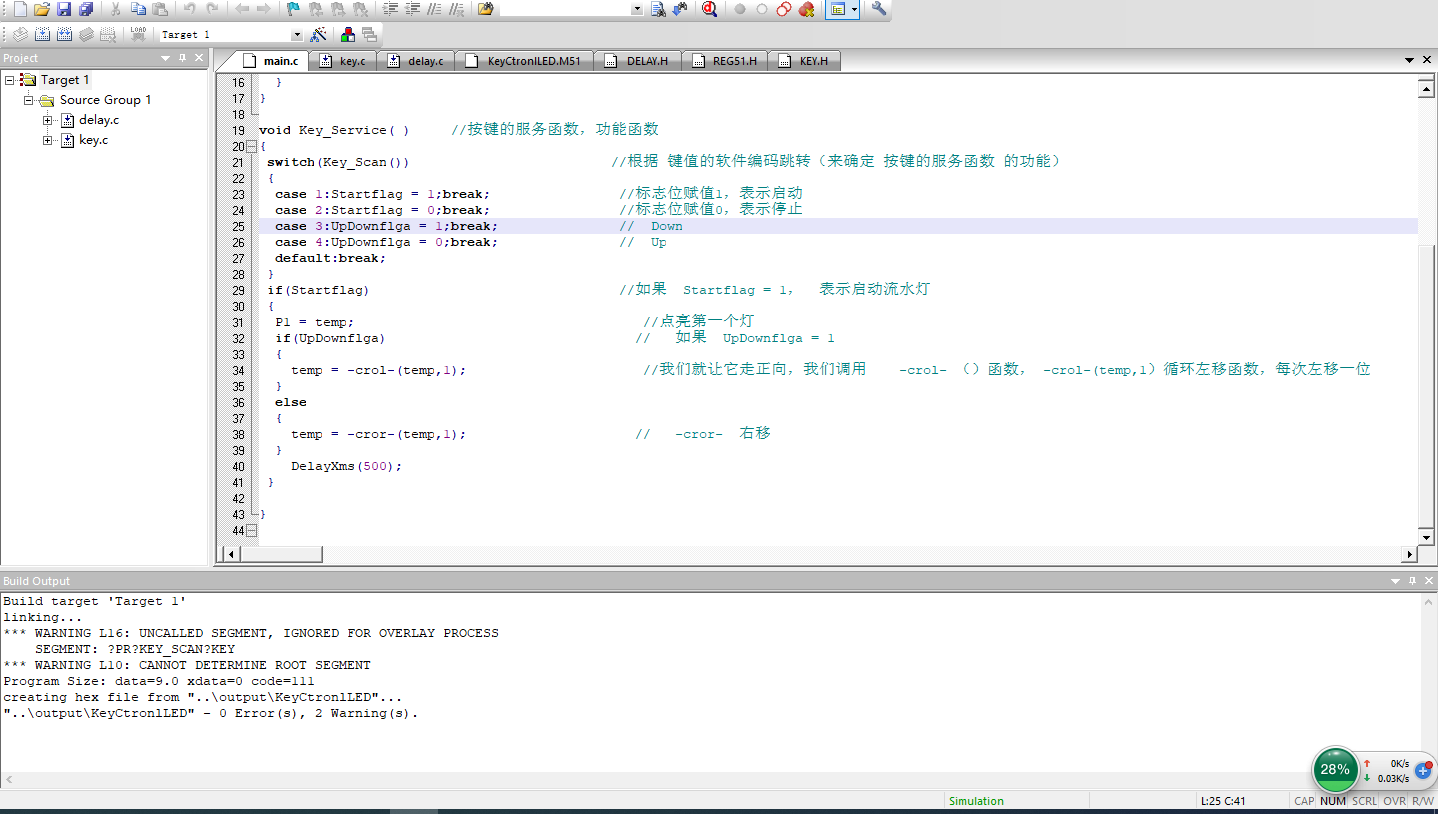
Task: Click the editor horizontal scrollbar right arrow
Action: (1411, 553)
